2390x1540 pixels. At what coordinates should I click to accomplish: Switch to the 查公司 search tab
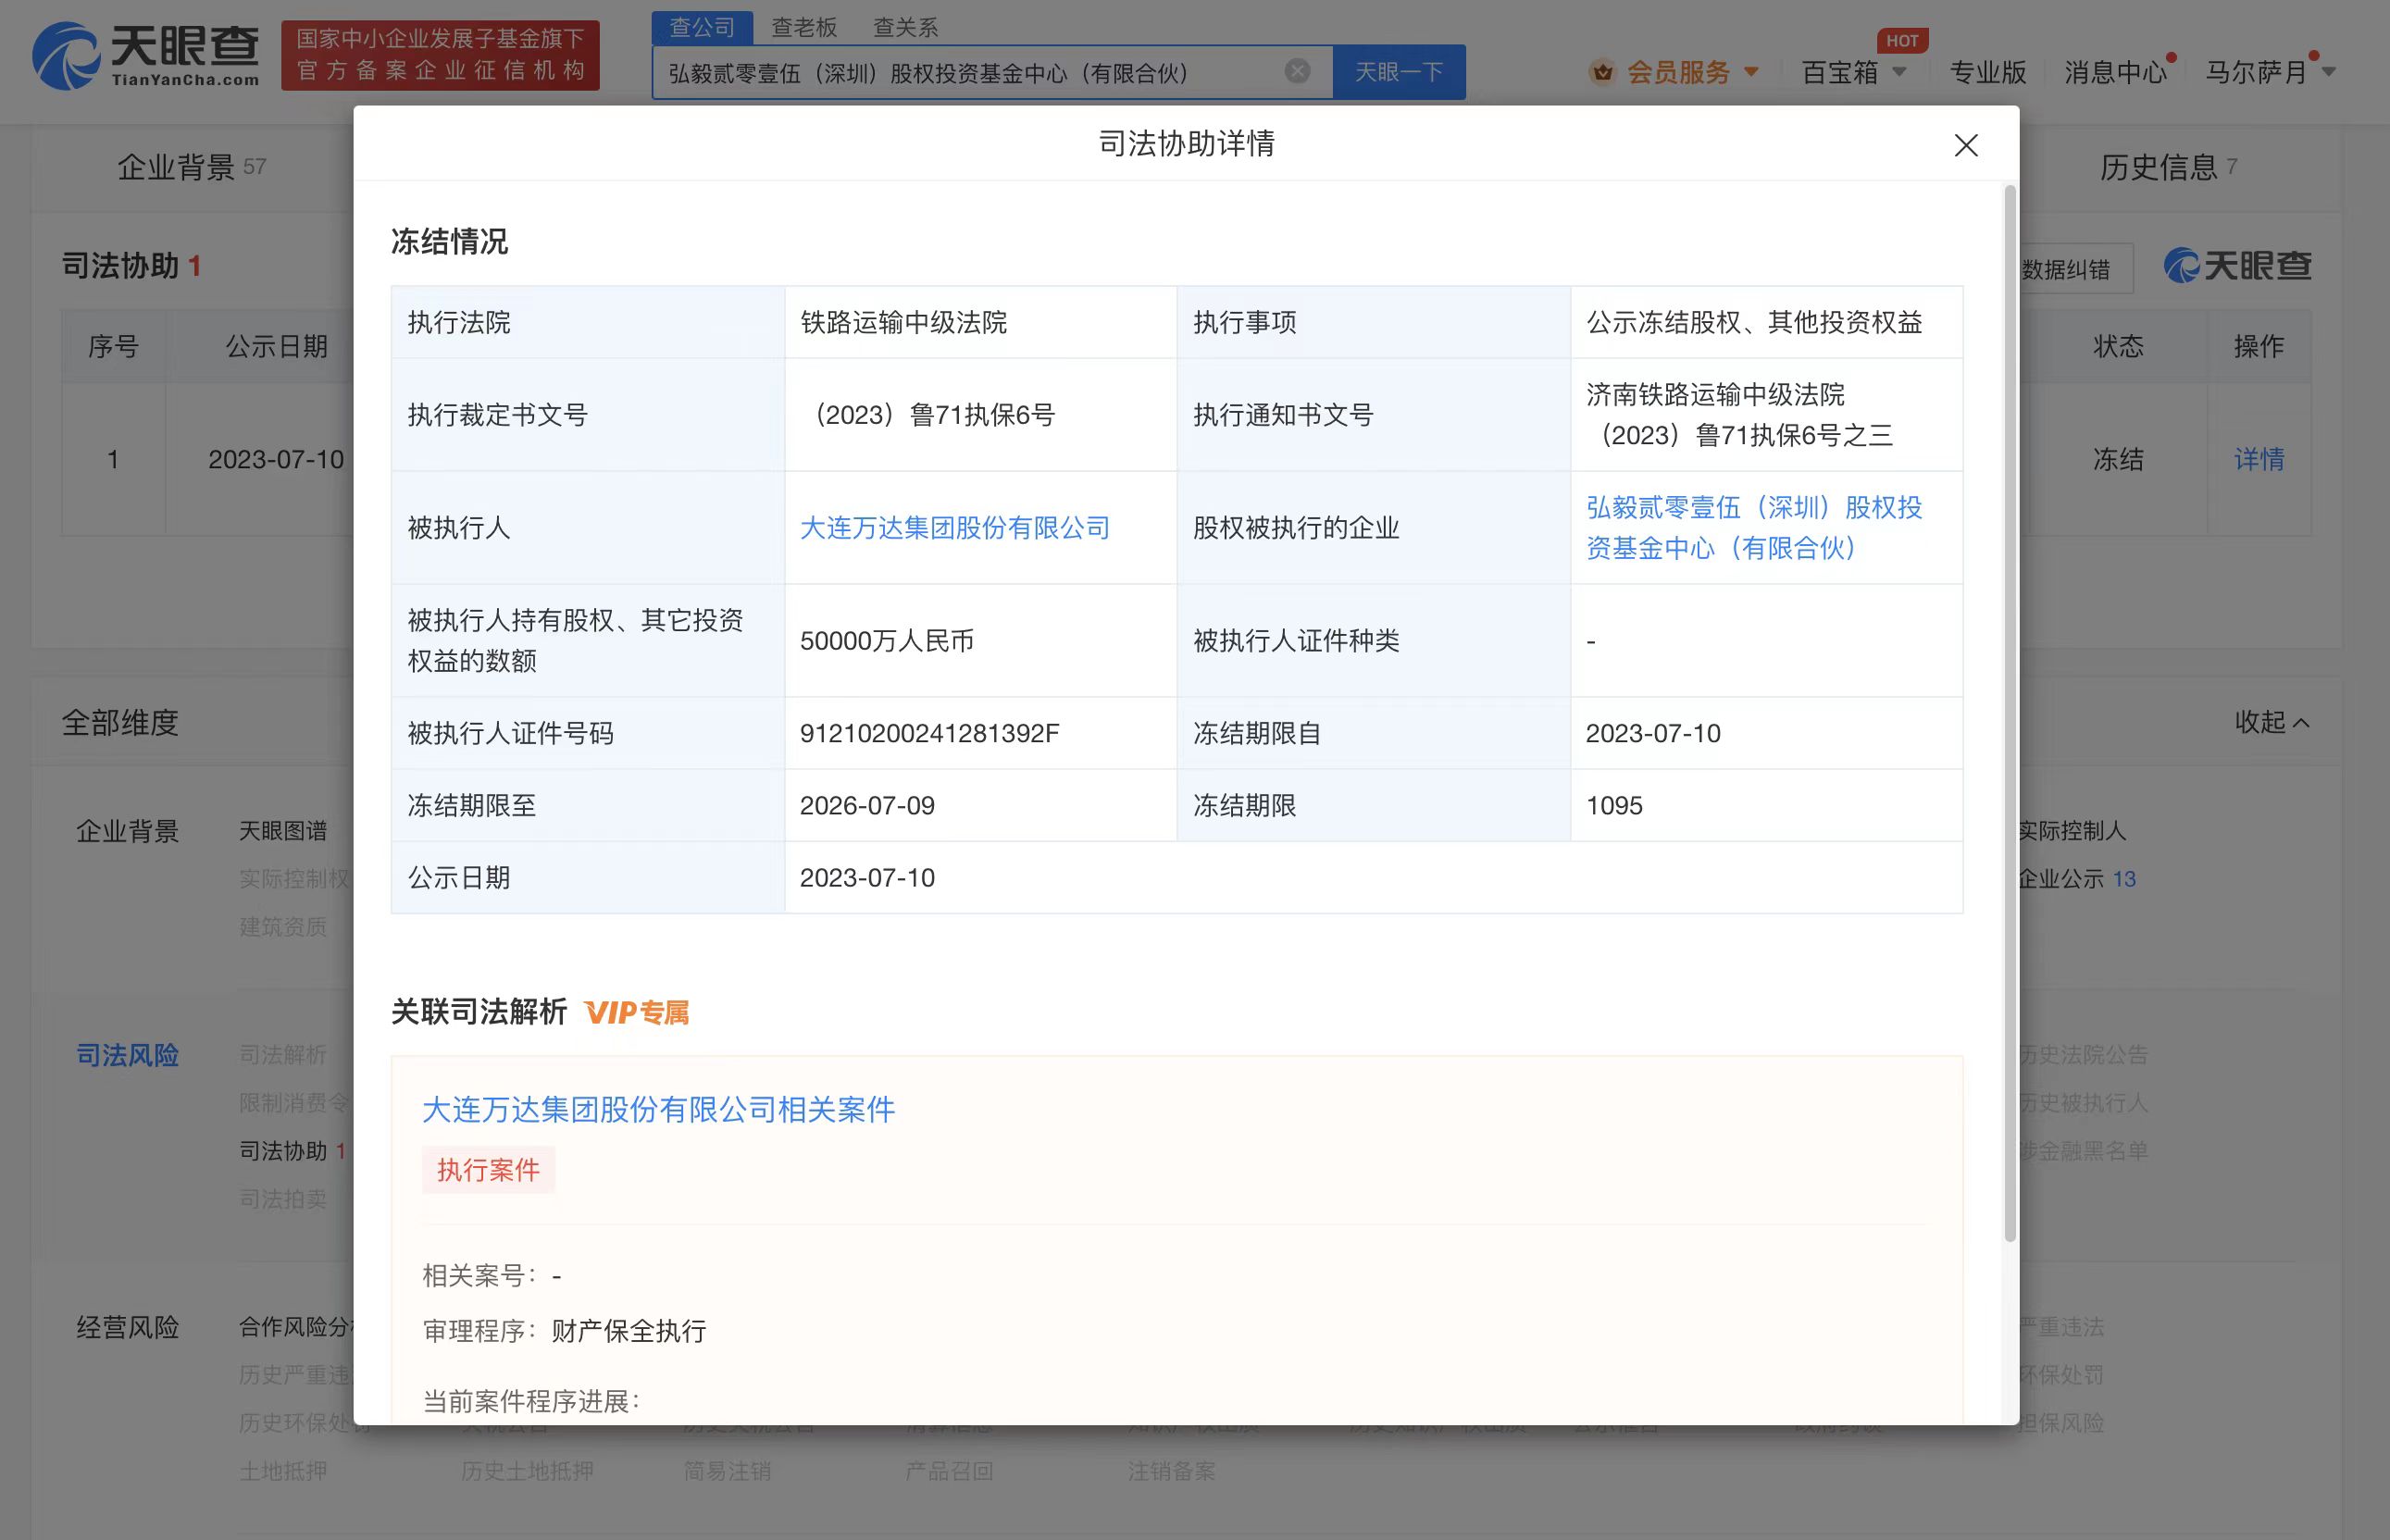pyautogui.click(x=702, y=27)
